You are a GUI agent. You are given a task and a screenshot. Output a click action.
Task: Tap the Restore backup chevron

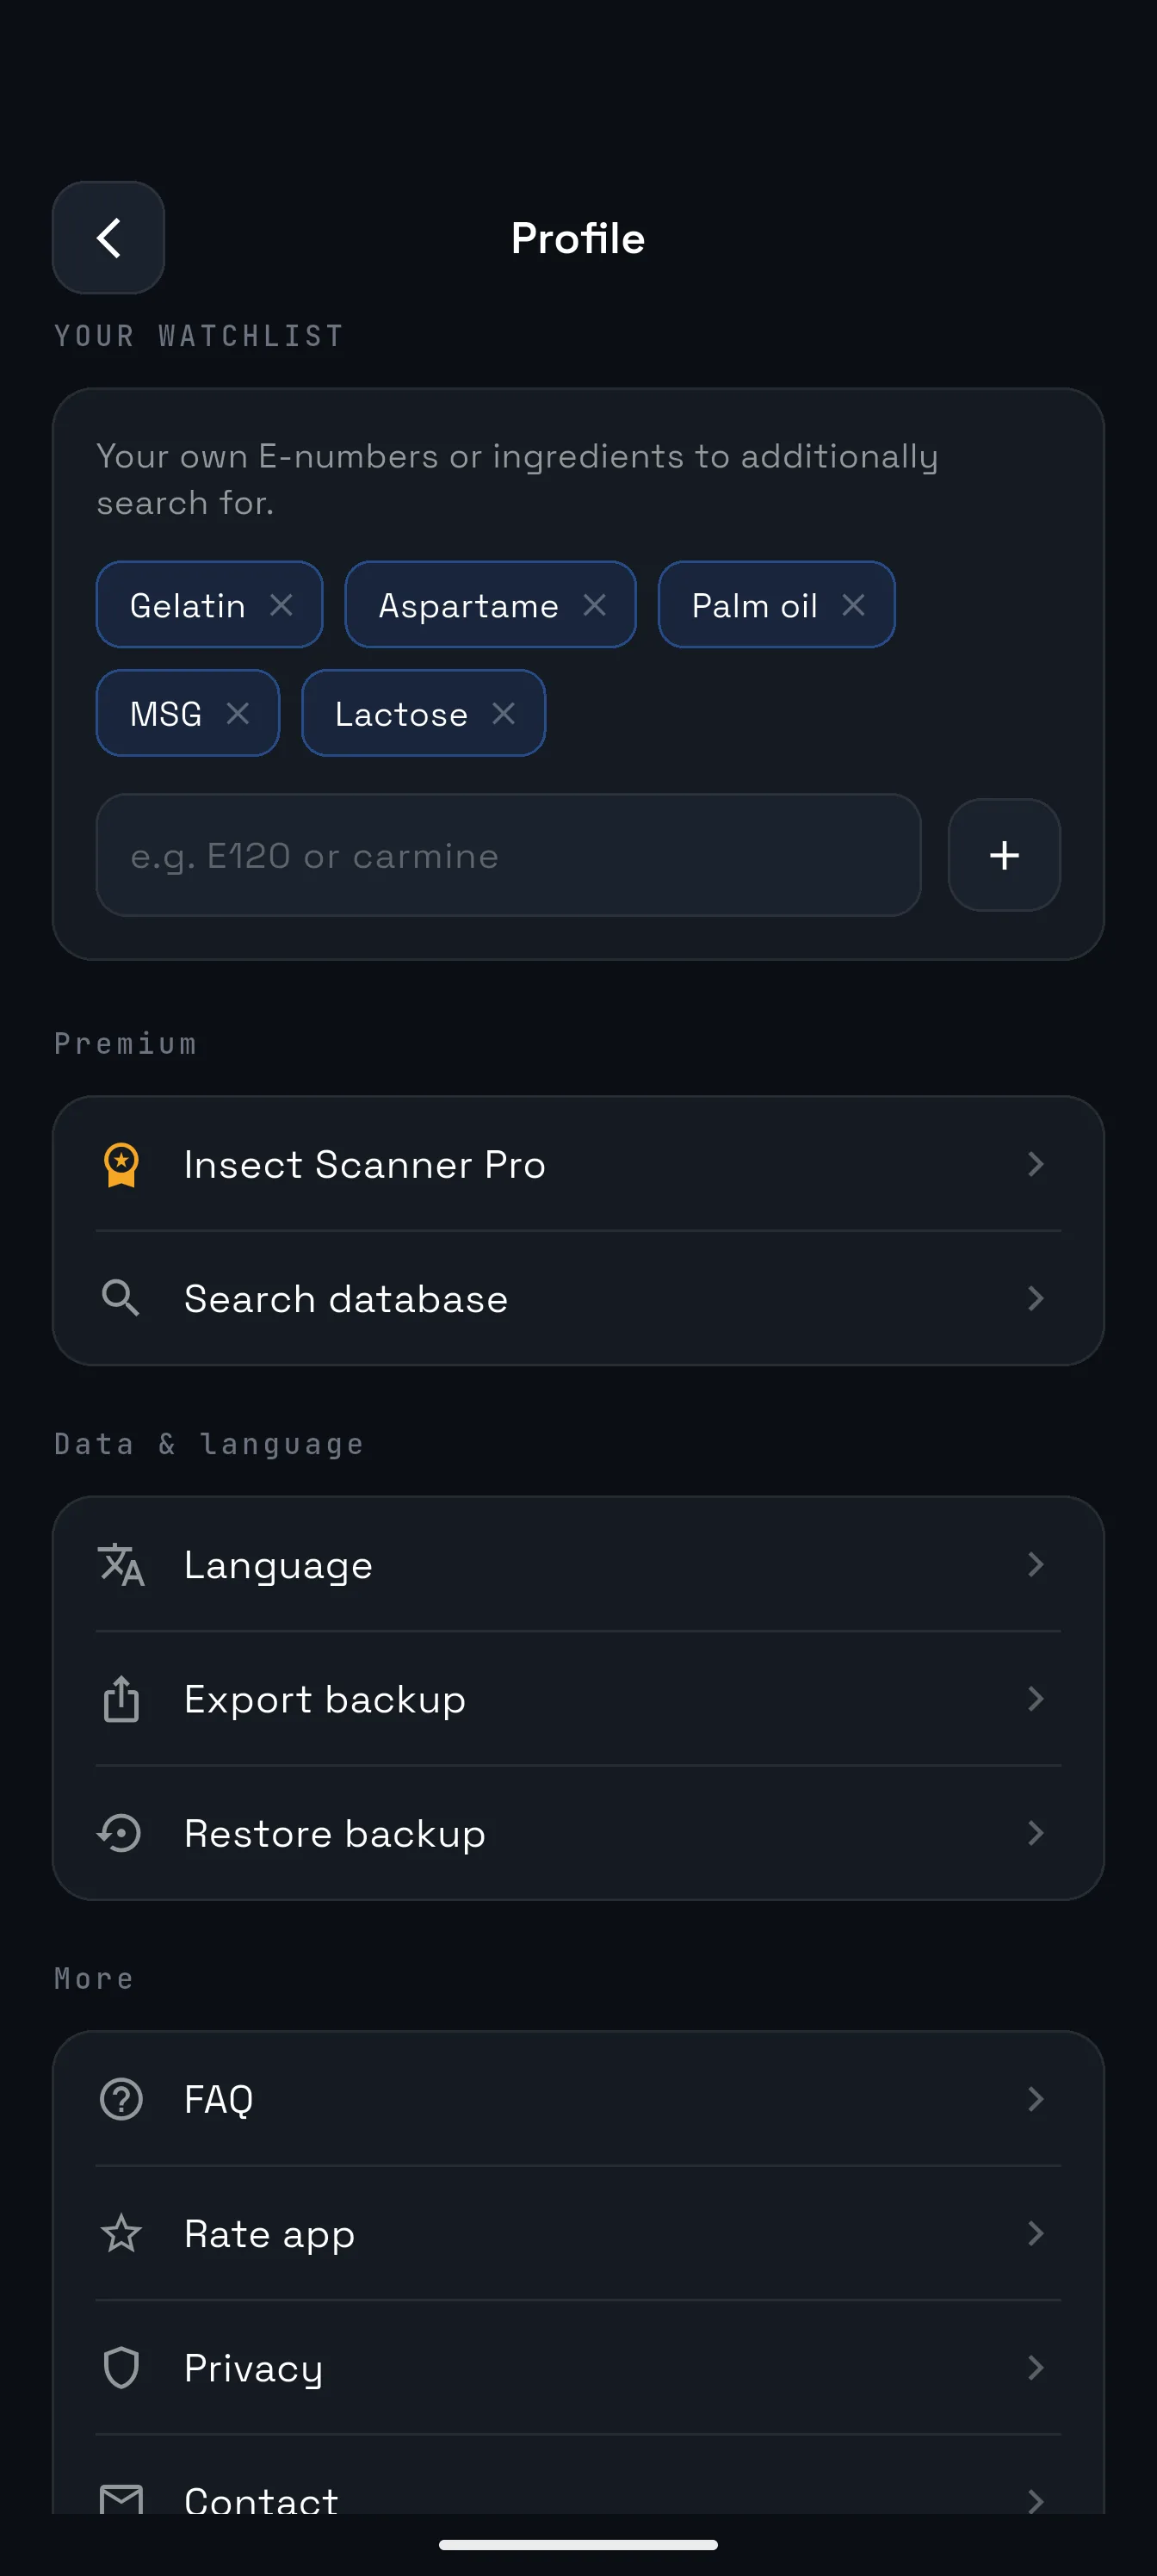(x=1036, y=1833)
